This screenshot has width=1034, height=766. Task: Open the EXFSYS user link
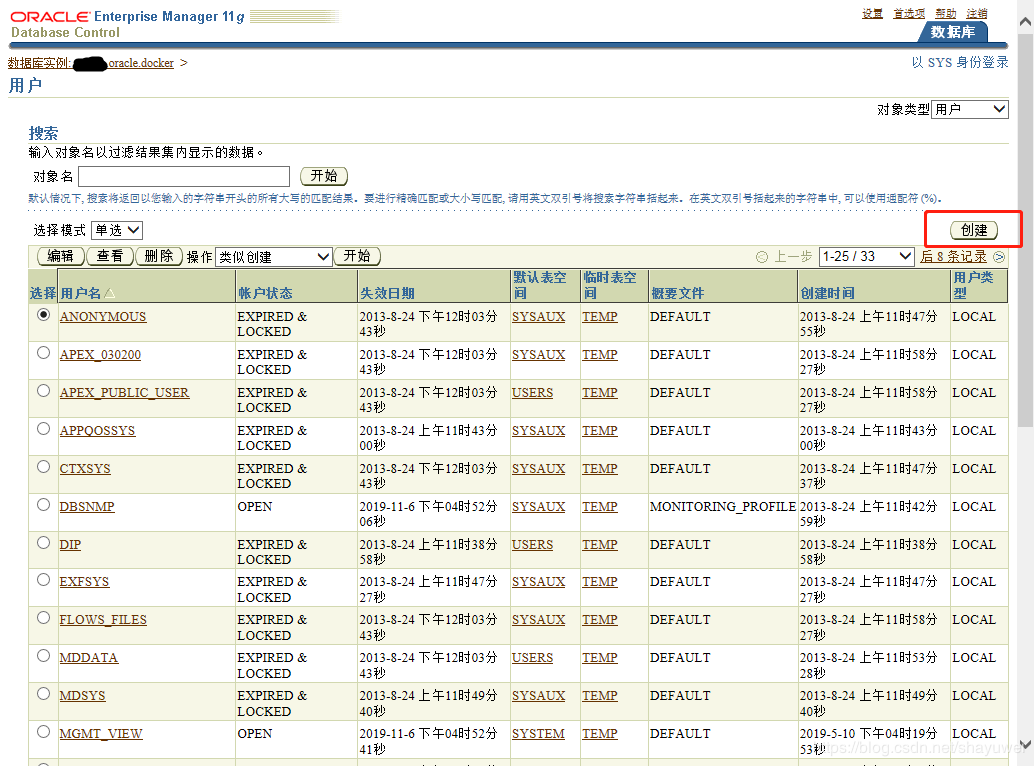84,581
